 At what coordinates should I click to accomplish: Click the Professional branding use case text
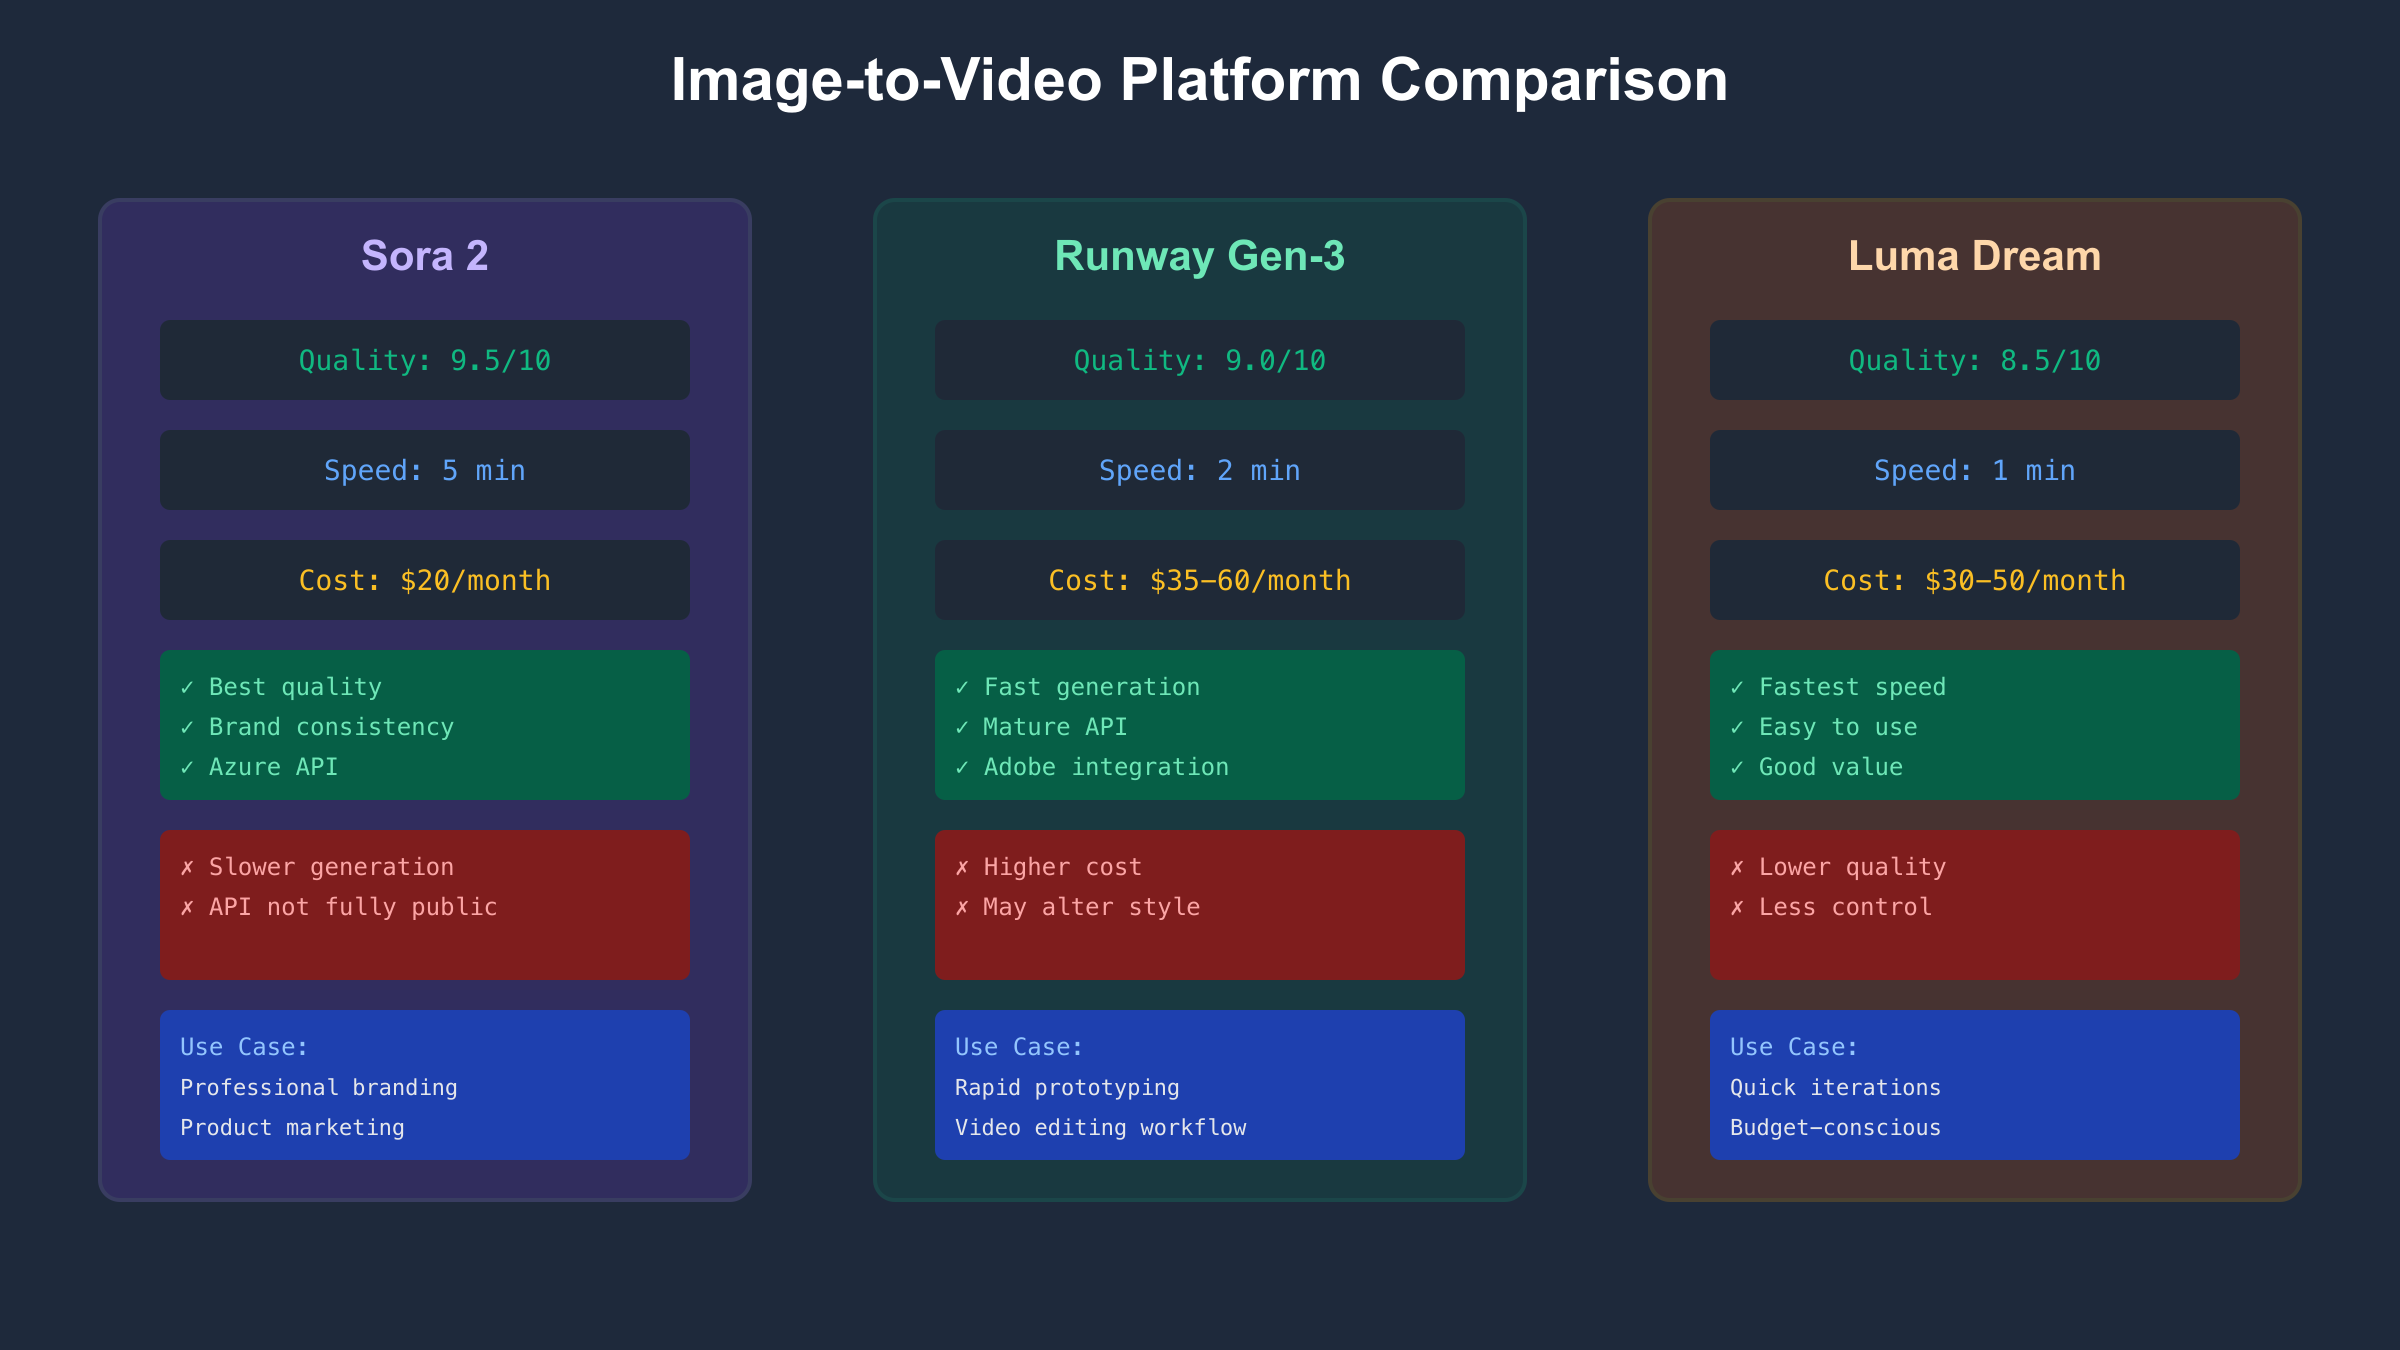coord(319,1088)
